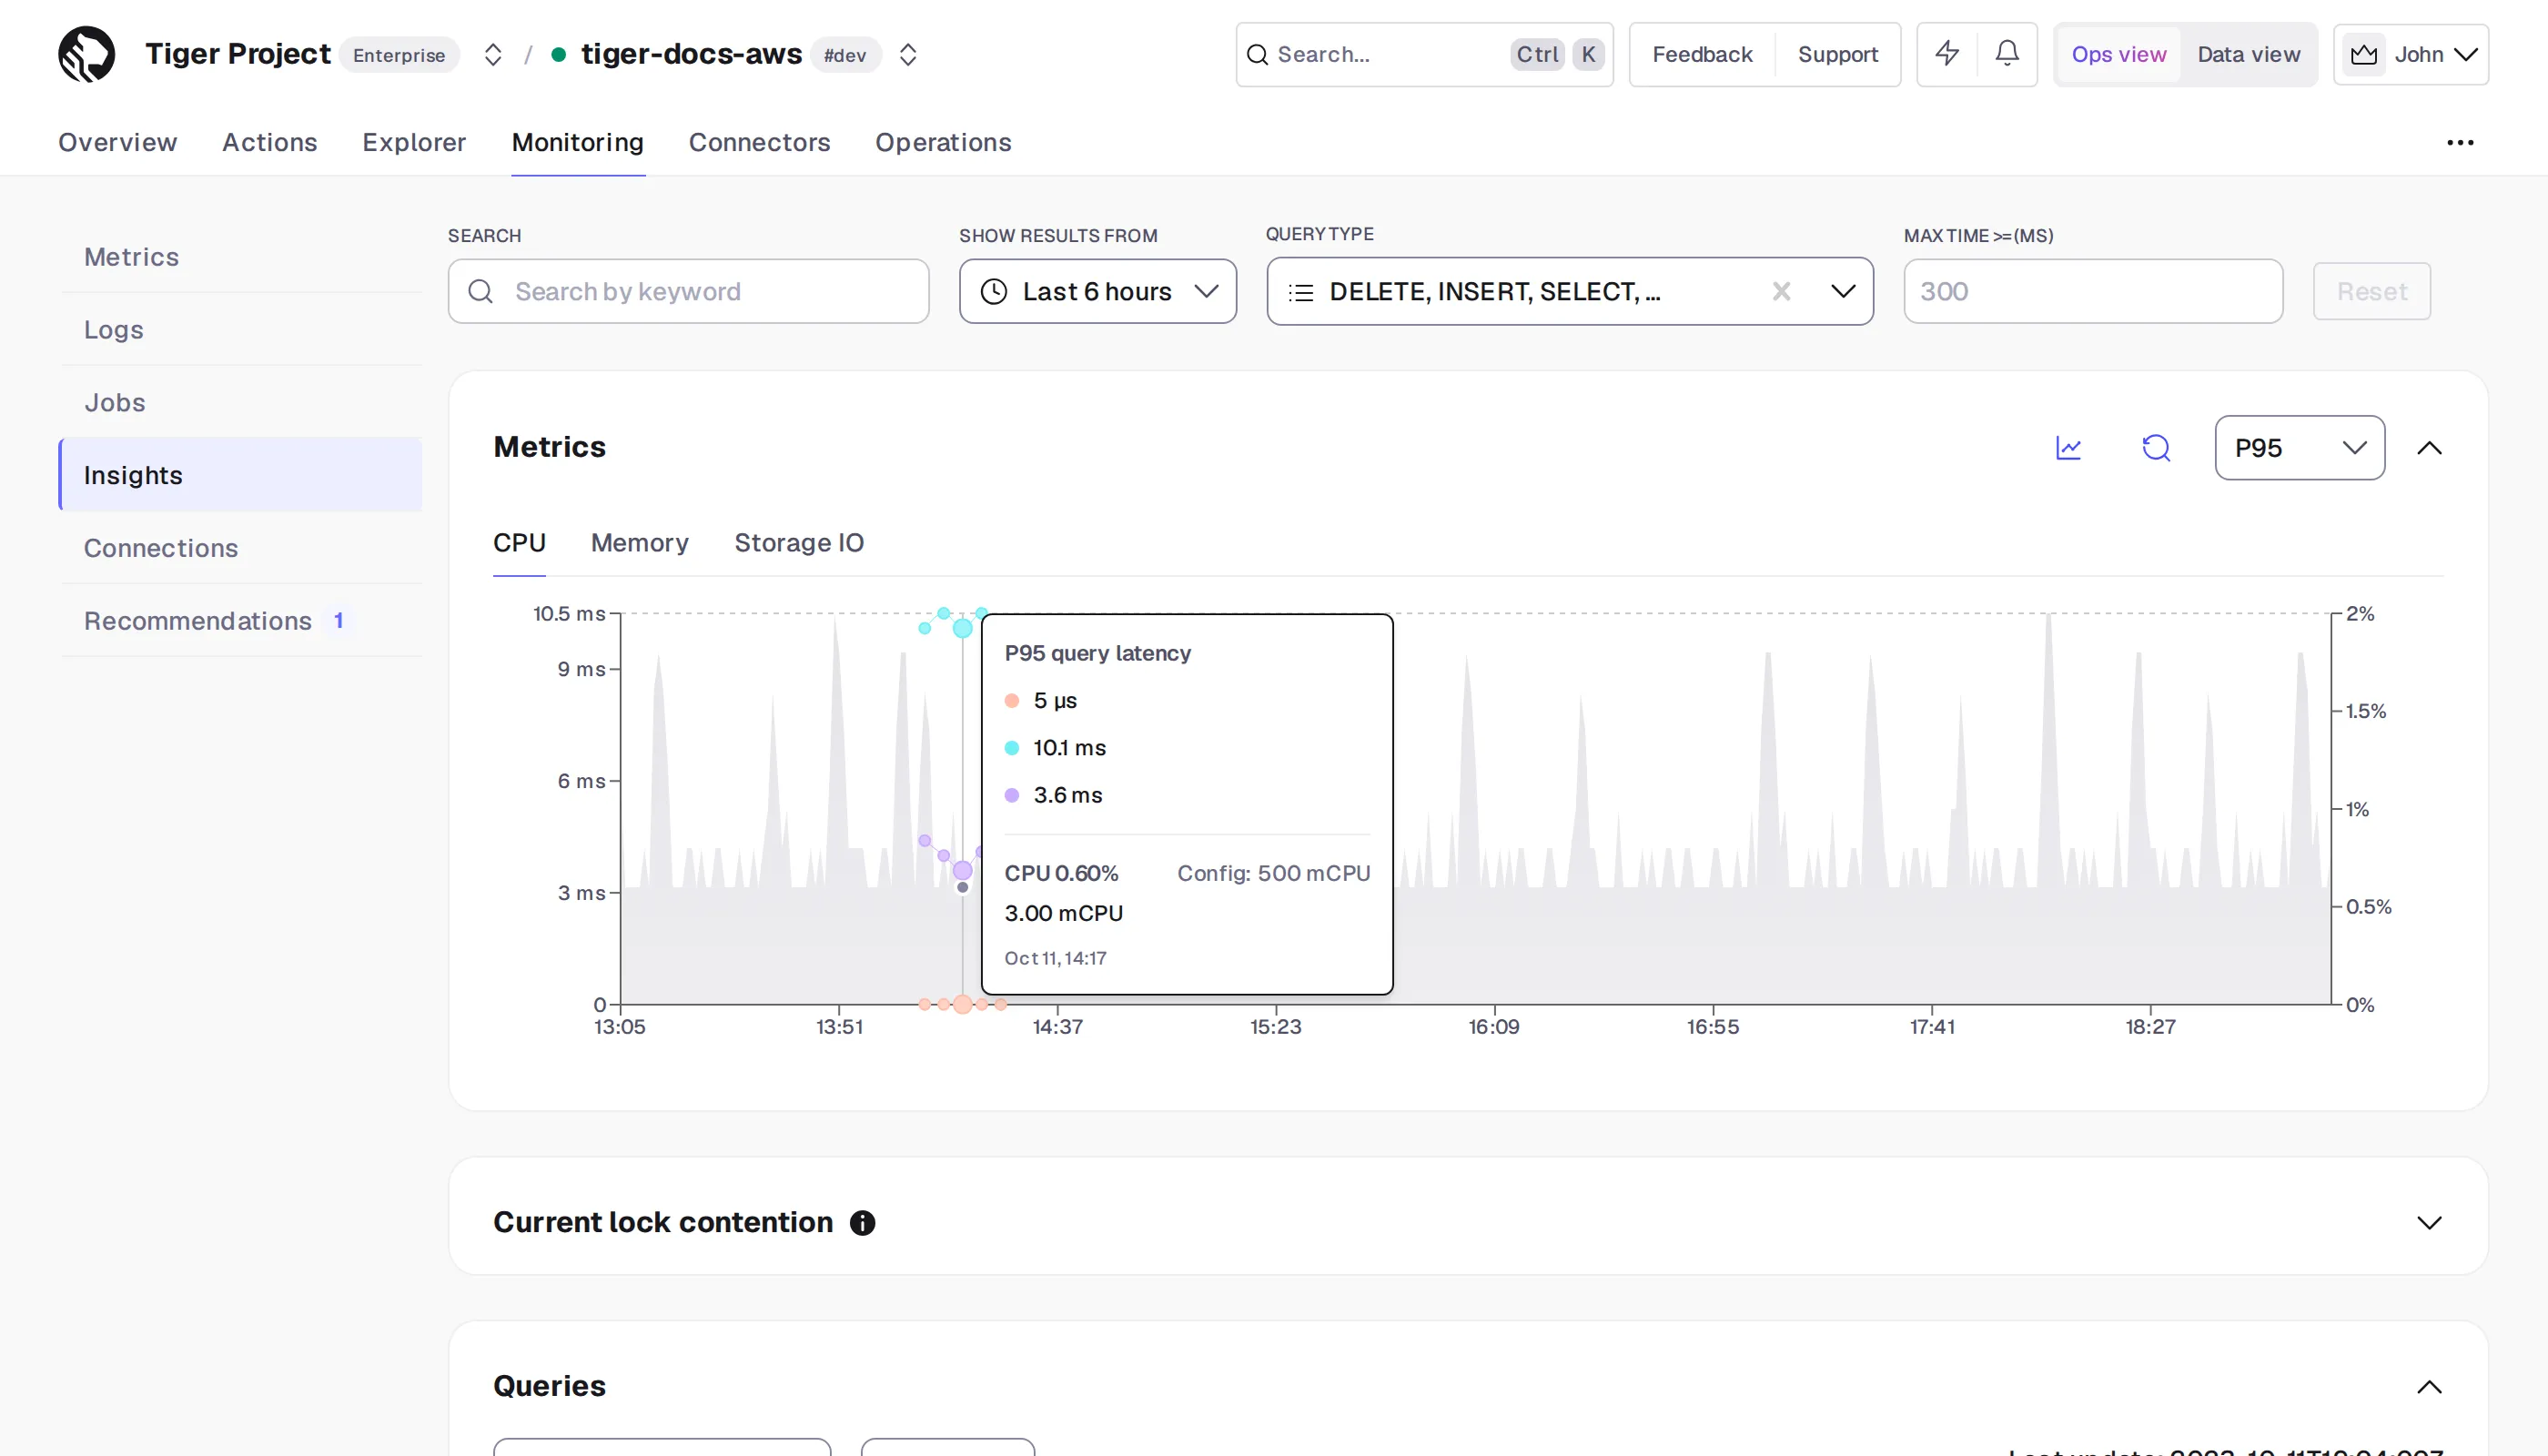2548x1456 pixels.
Task: Click the lightning bolt icon
Action: tap(1946, 54)
